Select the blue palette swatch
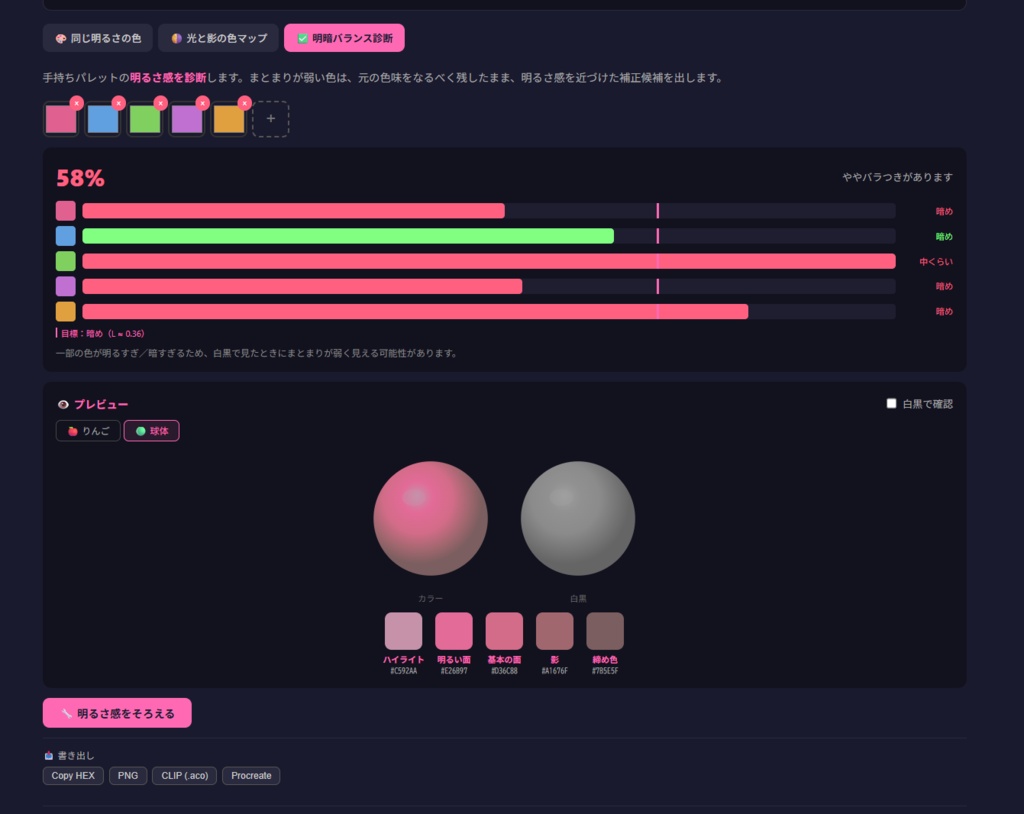The width and height of the screenshot is (1024, 814). 103,120
